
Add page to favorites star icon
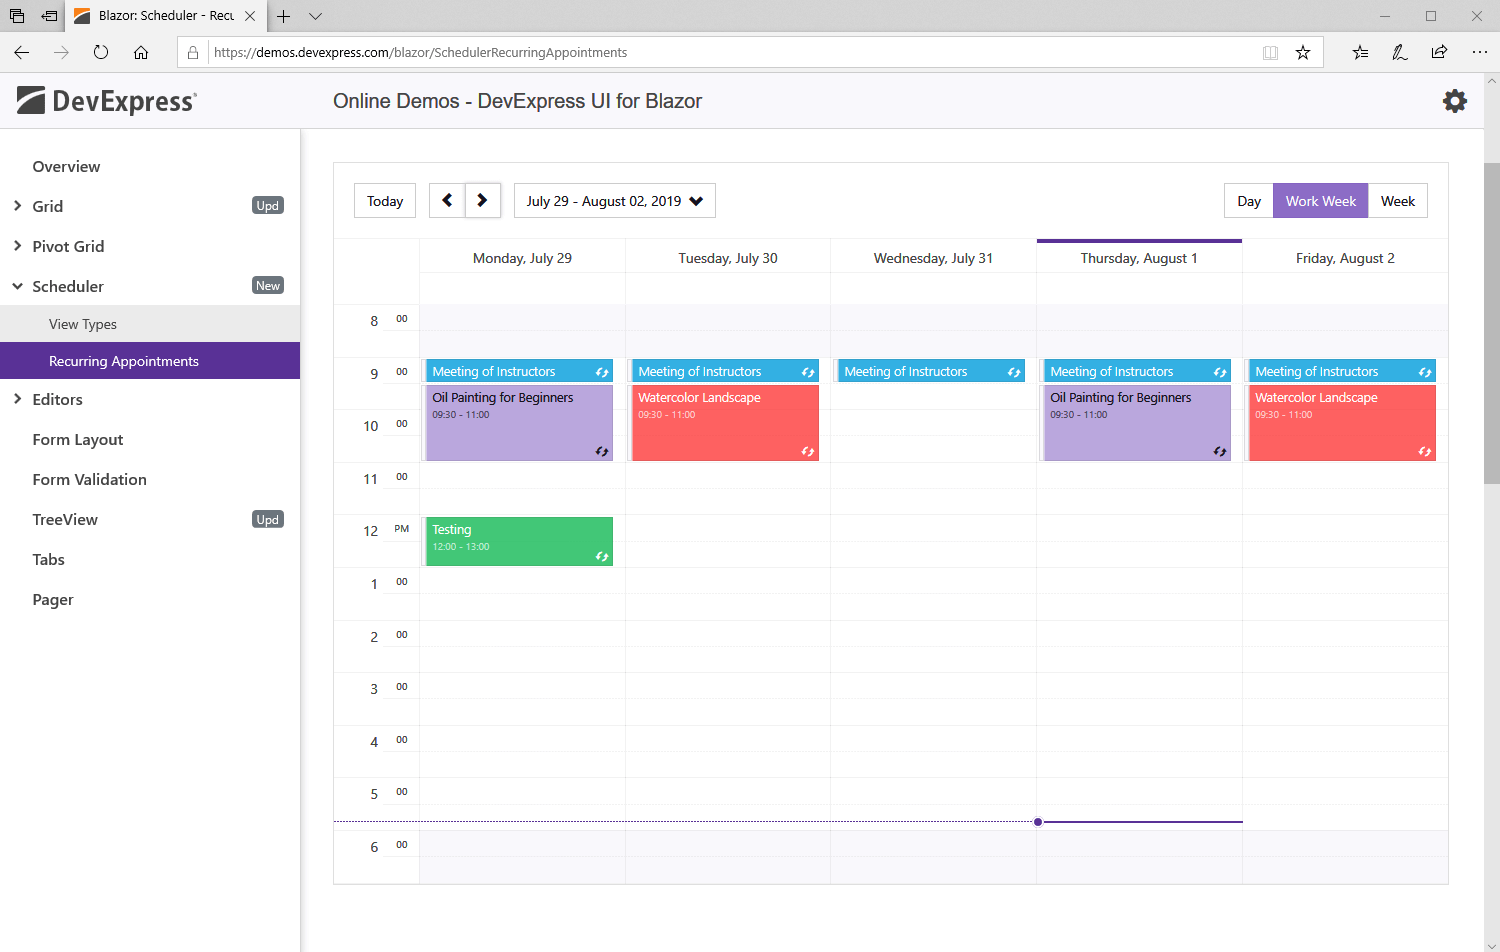coord(1302,53)
